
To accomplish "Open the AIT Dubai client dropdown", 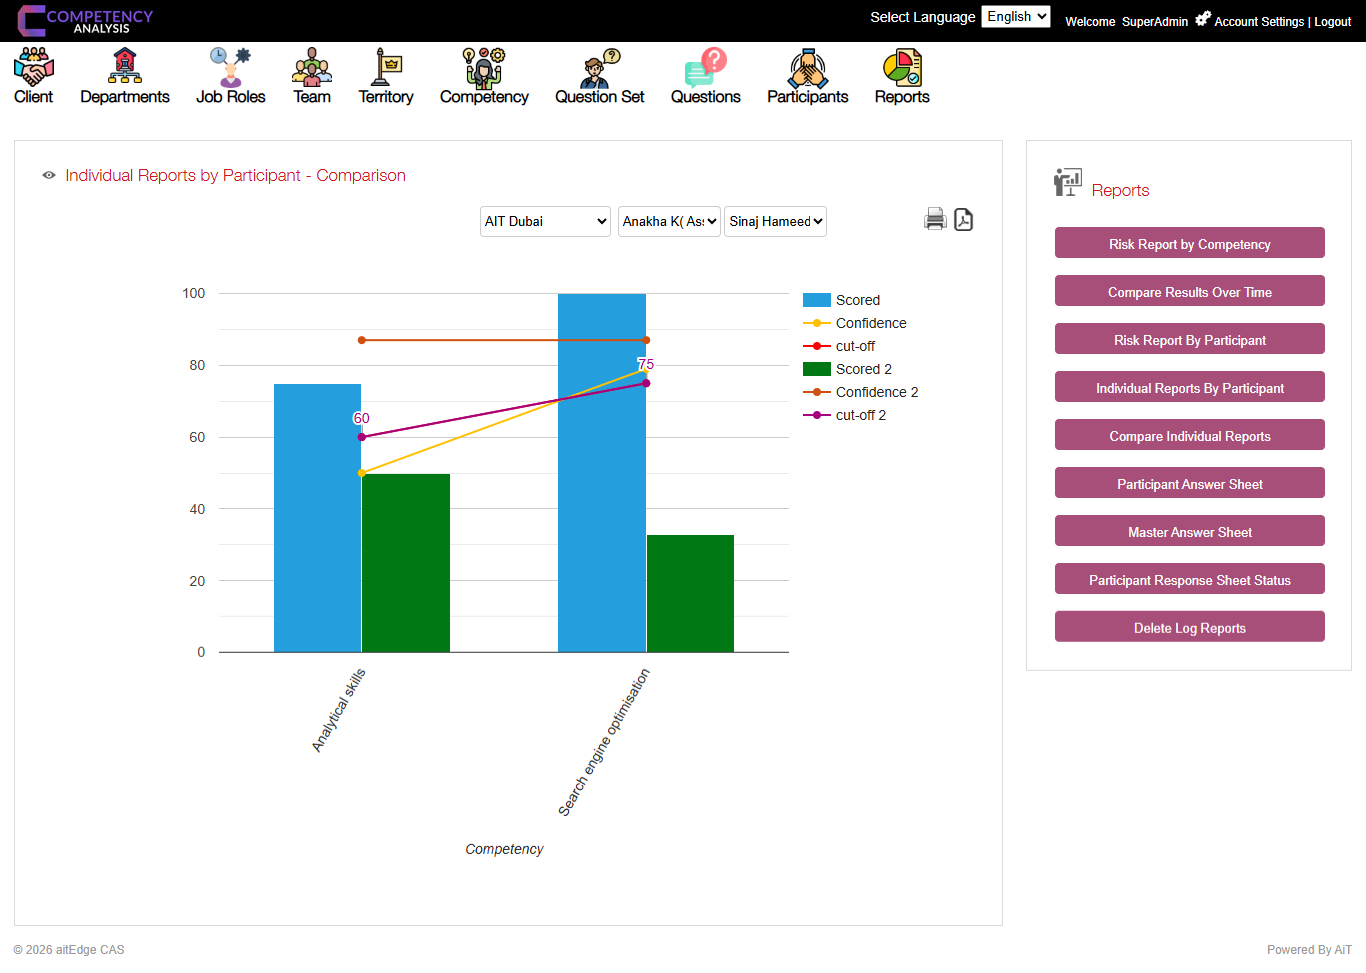I will click(x=544, y=221).
